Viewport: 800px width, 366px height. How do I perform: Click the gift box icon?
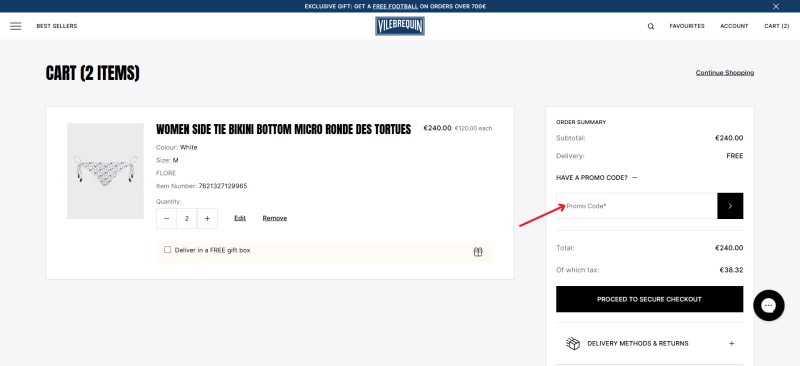point(478,252)
